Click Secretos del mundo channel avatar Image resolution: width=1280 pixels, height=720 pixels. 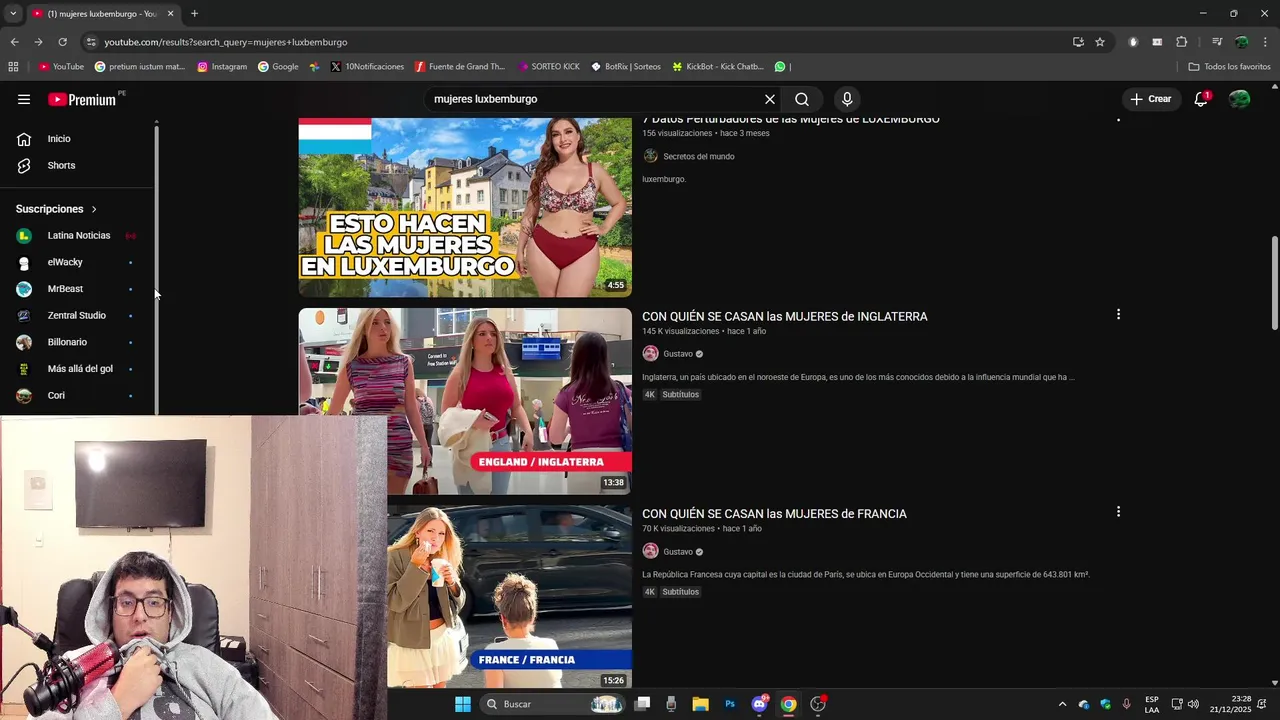[x=650, y=156]
